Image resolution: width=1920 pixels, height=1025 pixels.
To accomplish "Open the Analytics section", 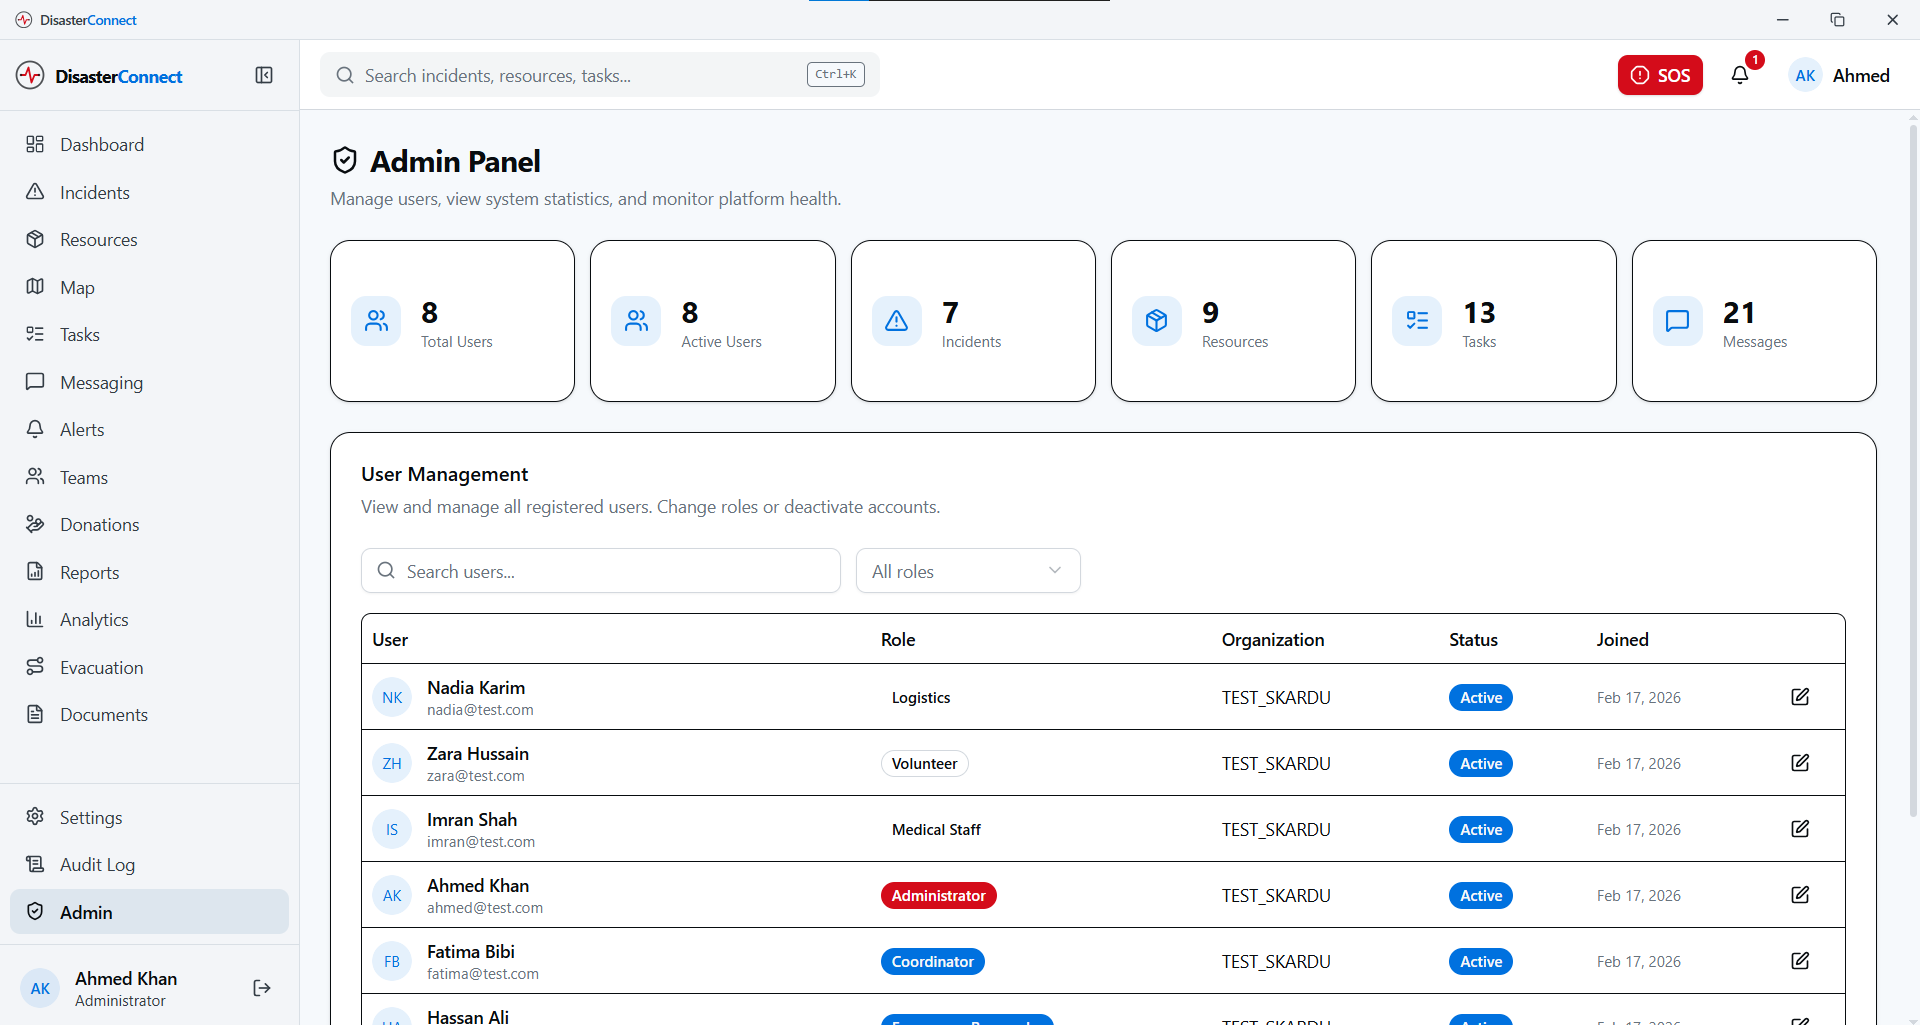I will click(94, 619).
